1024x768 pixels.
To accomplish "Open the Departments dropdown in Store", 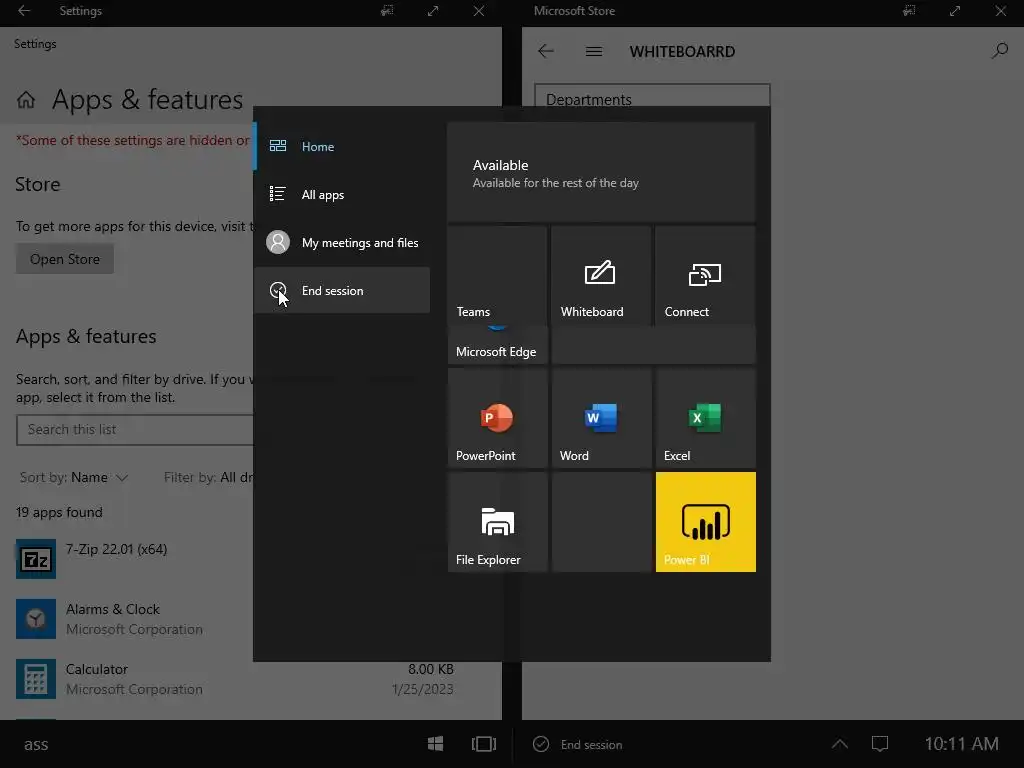I will (x=652, y=95).
